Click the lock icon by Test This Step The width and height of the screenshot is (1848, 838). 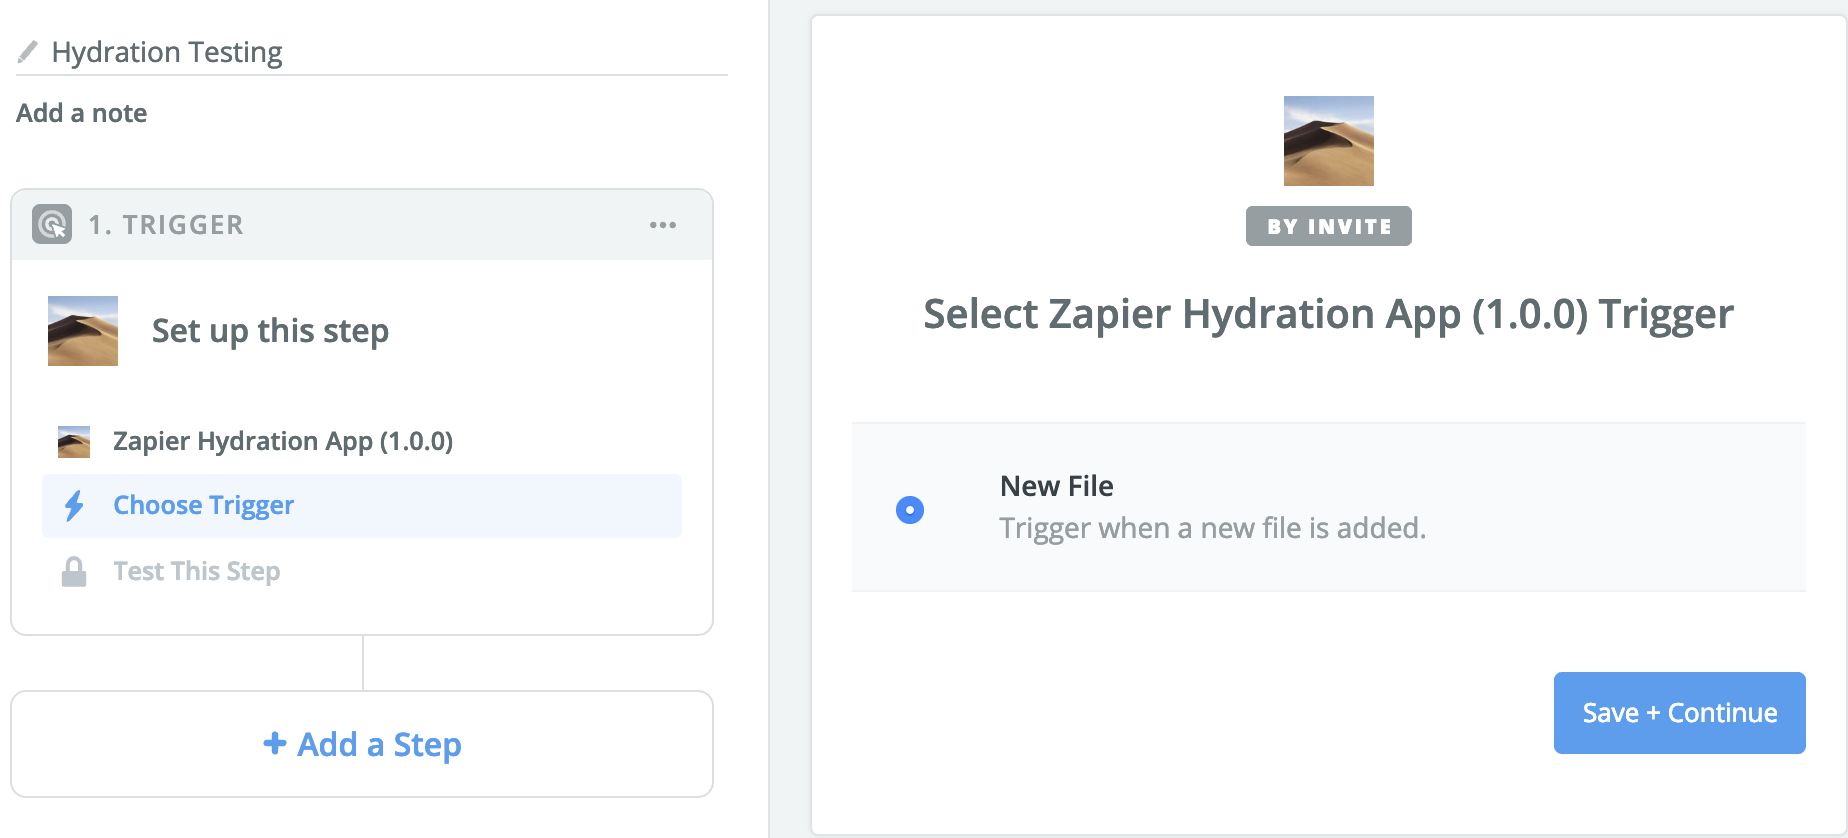[74, 572]
